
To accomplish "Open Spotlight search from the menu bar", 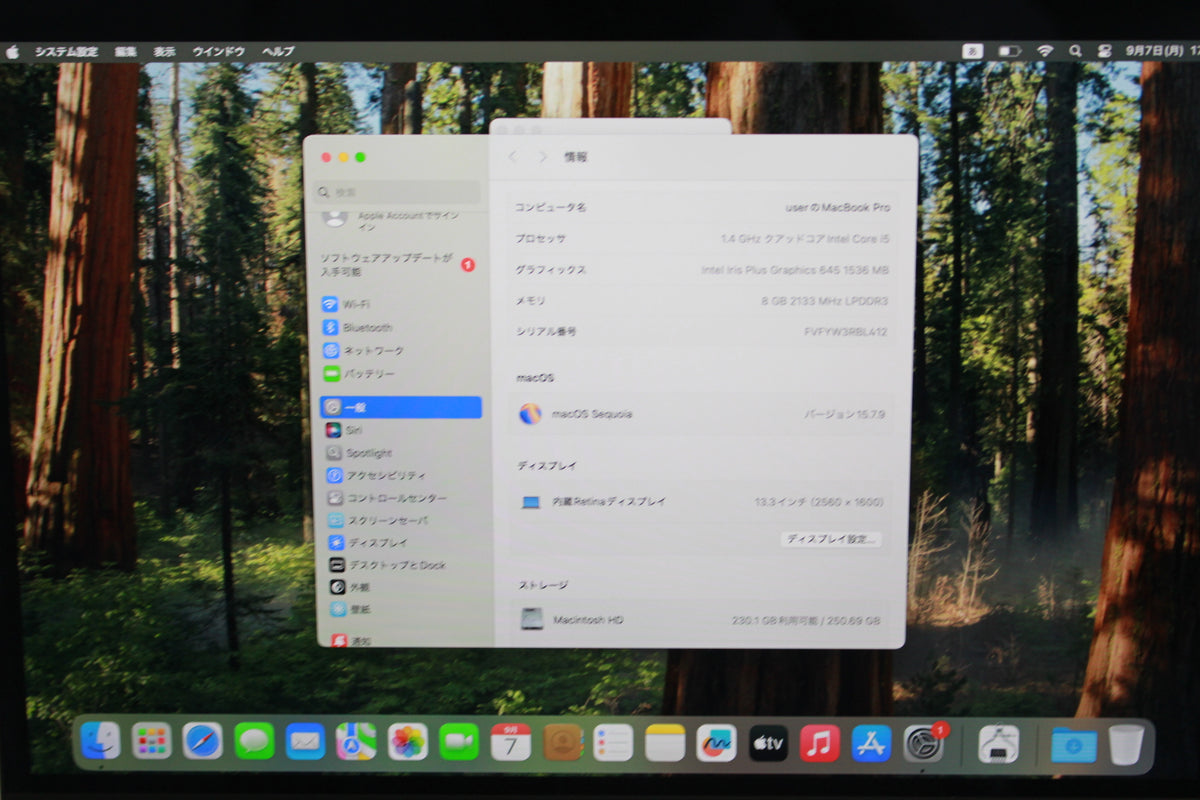I will 1075,50.
